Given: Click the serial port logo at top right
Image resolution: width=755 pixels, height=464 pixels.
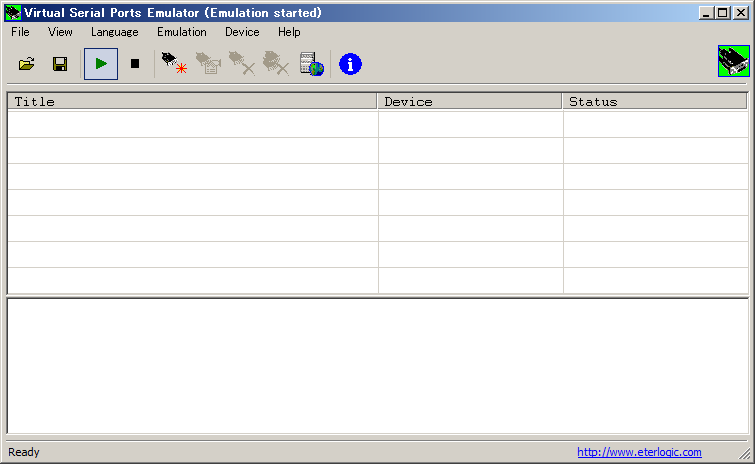Looking at the screenshot, I should point(733,61).
